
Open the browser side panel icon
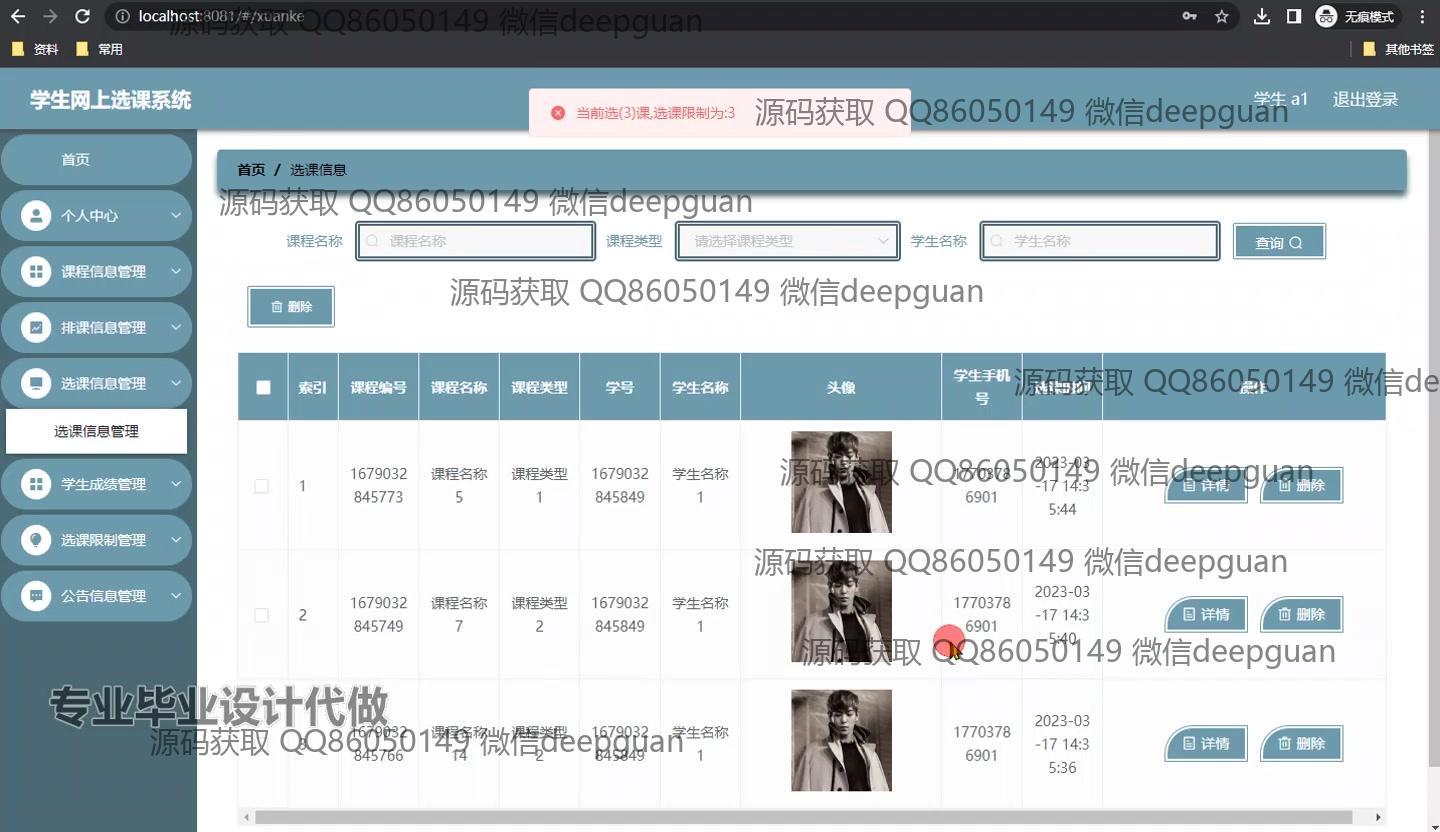[x=1293, y=16]
